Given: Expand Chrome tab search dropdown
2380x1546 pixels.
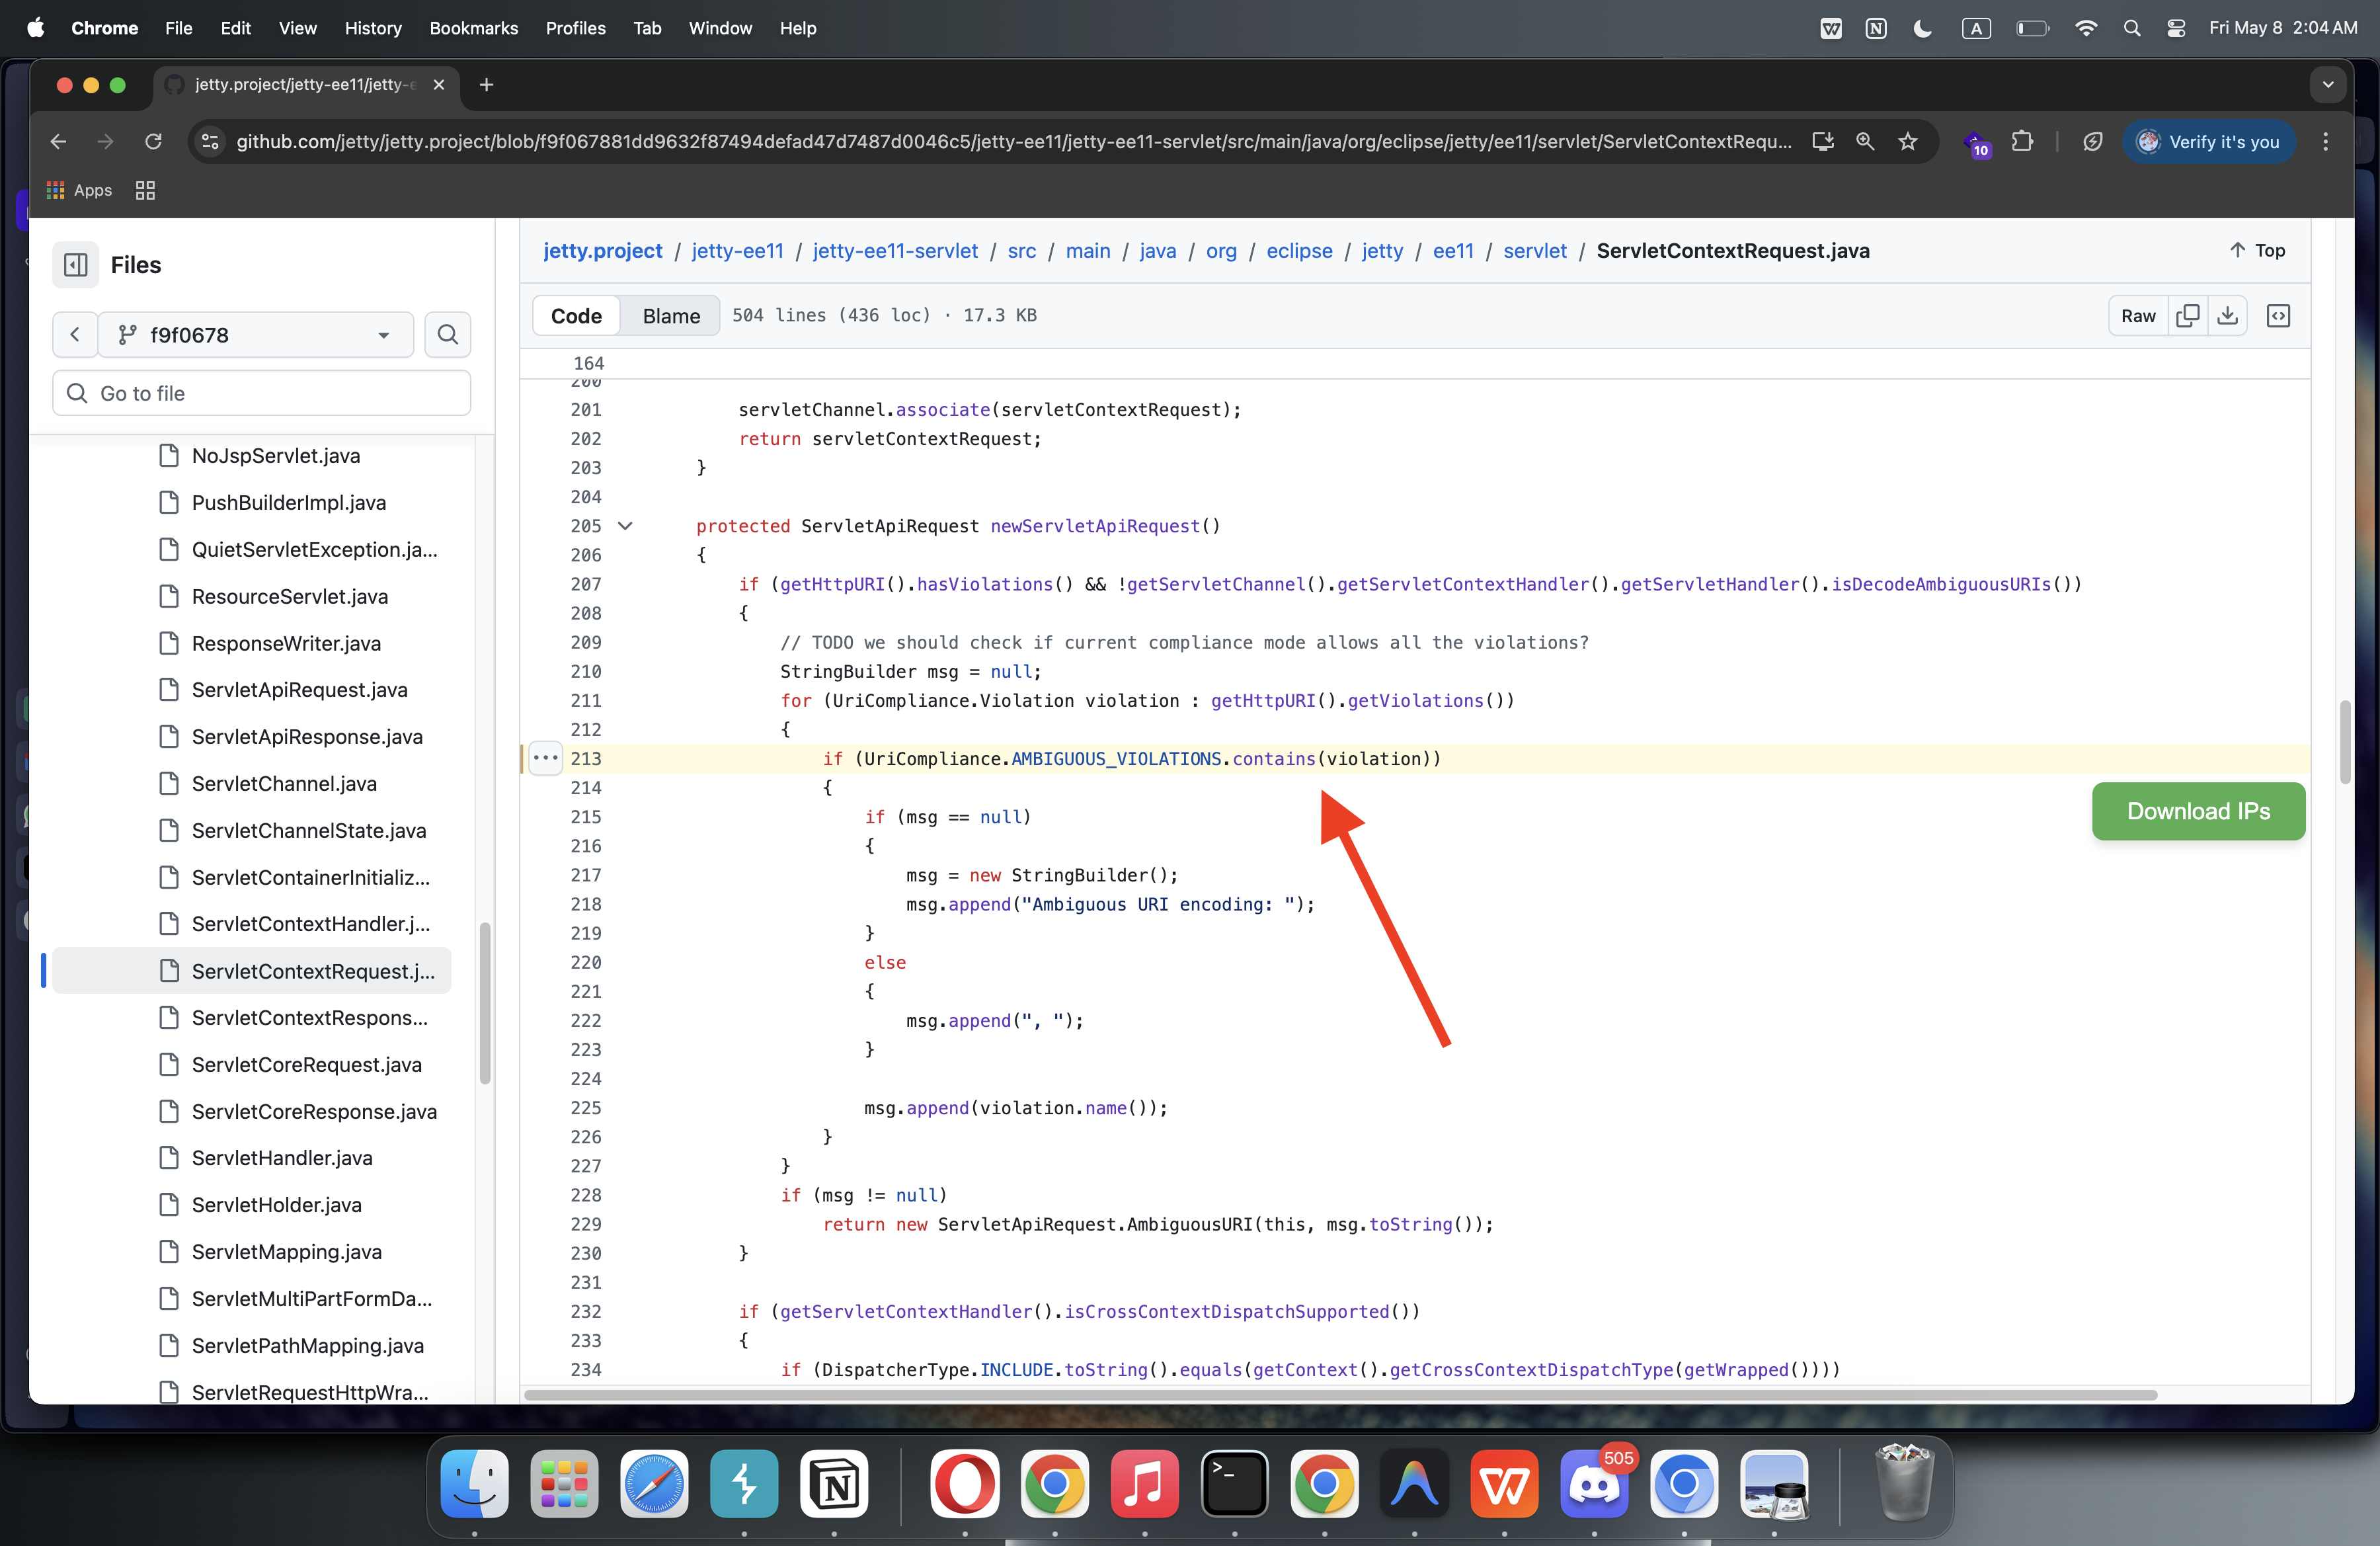Looking at the screenshot, I should (2328, 85).
